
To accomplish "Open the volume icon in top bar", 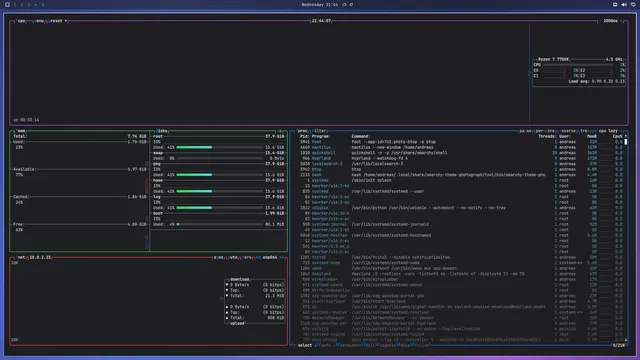I will click(624, 4).
